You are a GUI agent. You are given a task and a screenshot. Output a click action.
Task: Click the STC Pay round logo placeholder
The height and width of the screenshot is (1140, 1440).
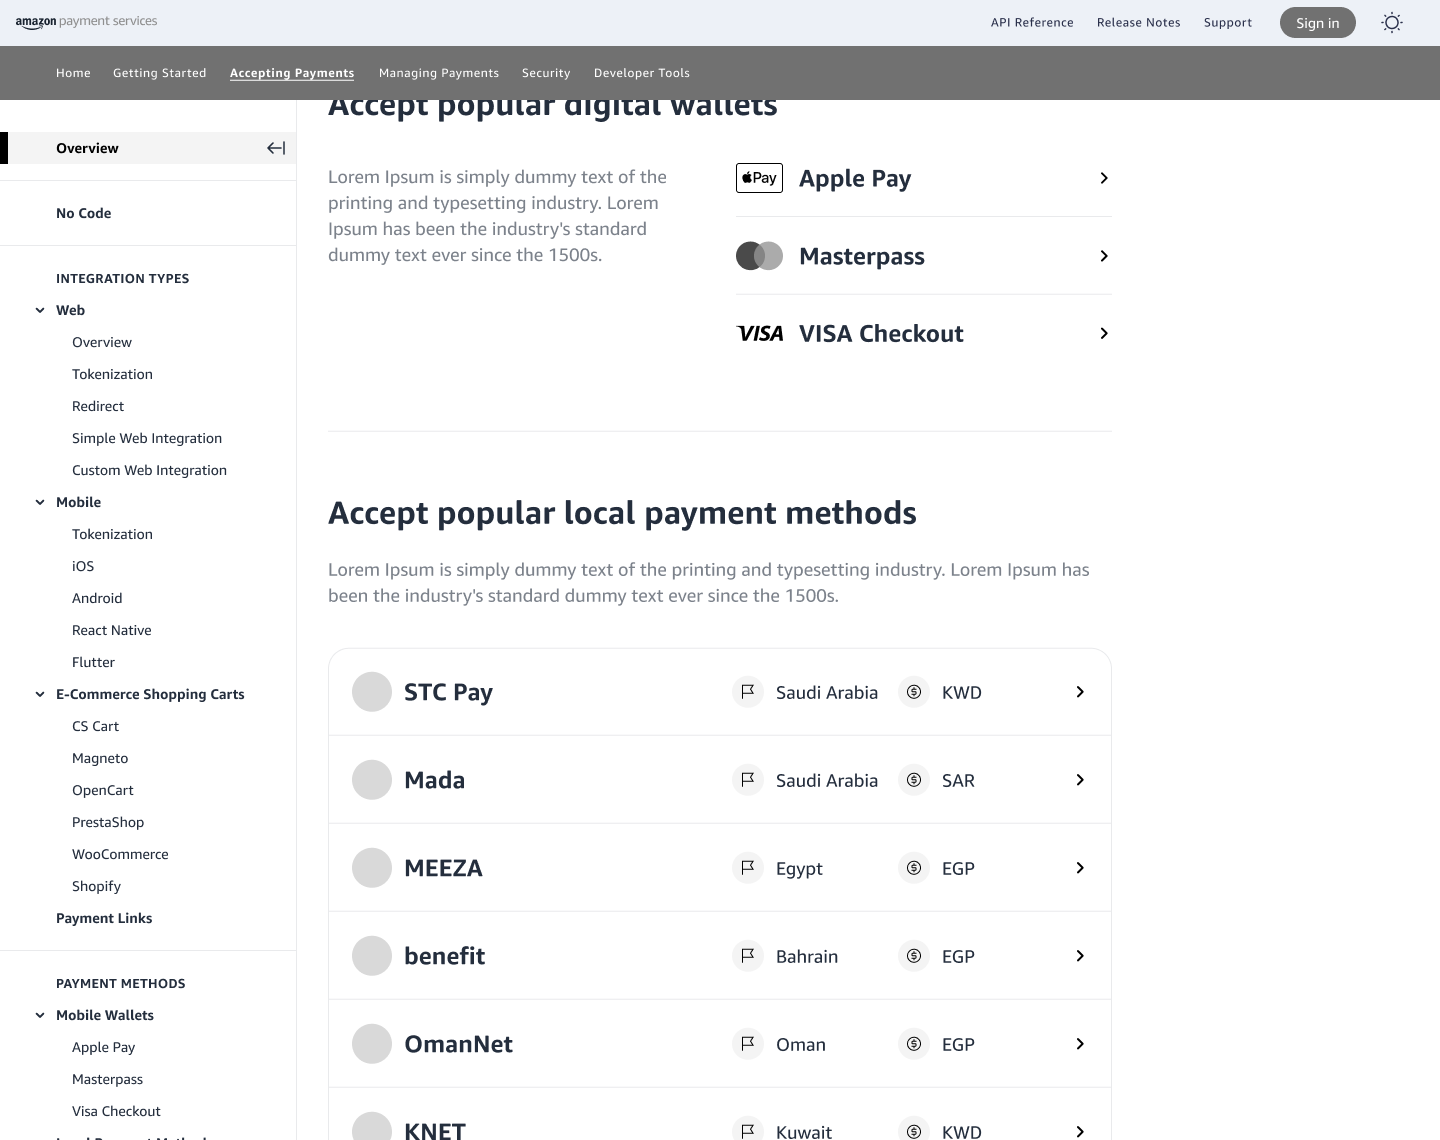[372, 692]
